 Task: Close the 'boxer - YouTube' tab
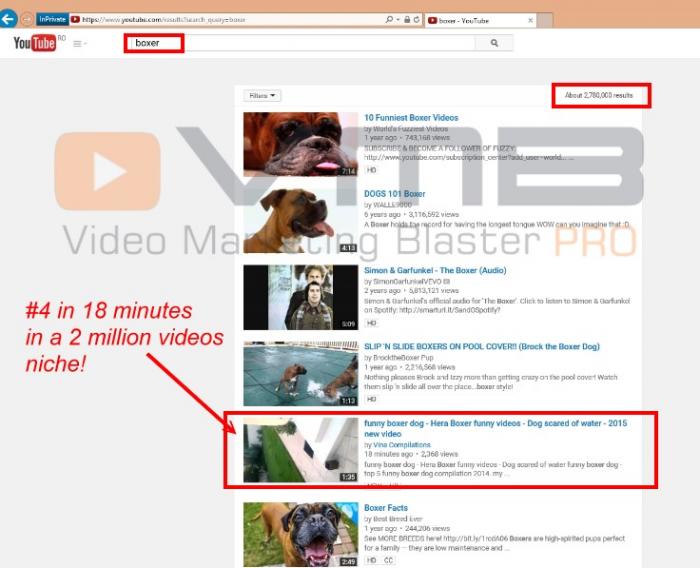(x=530, y=21)
